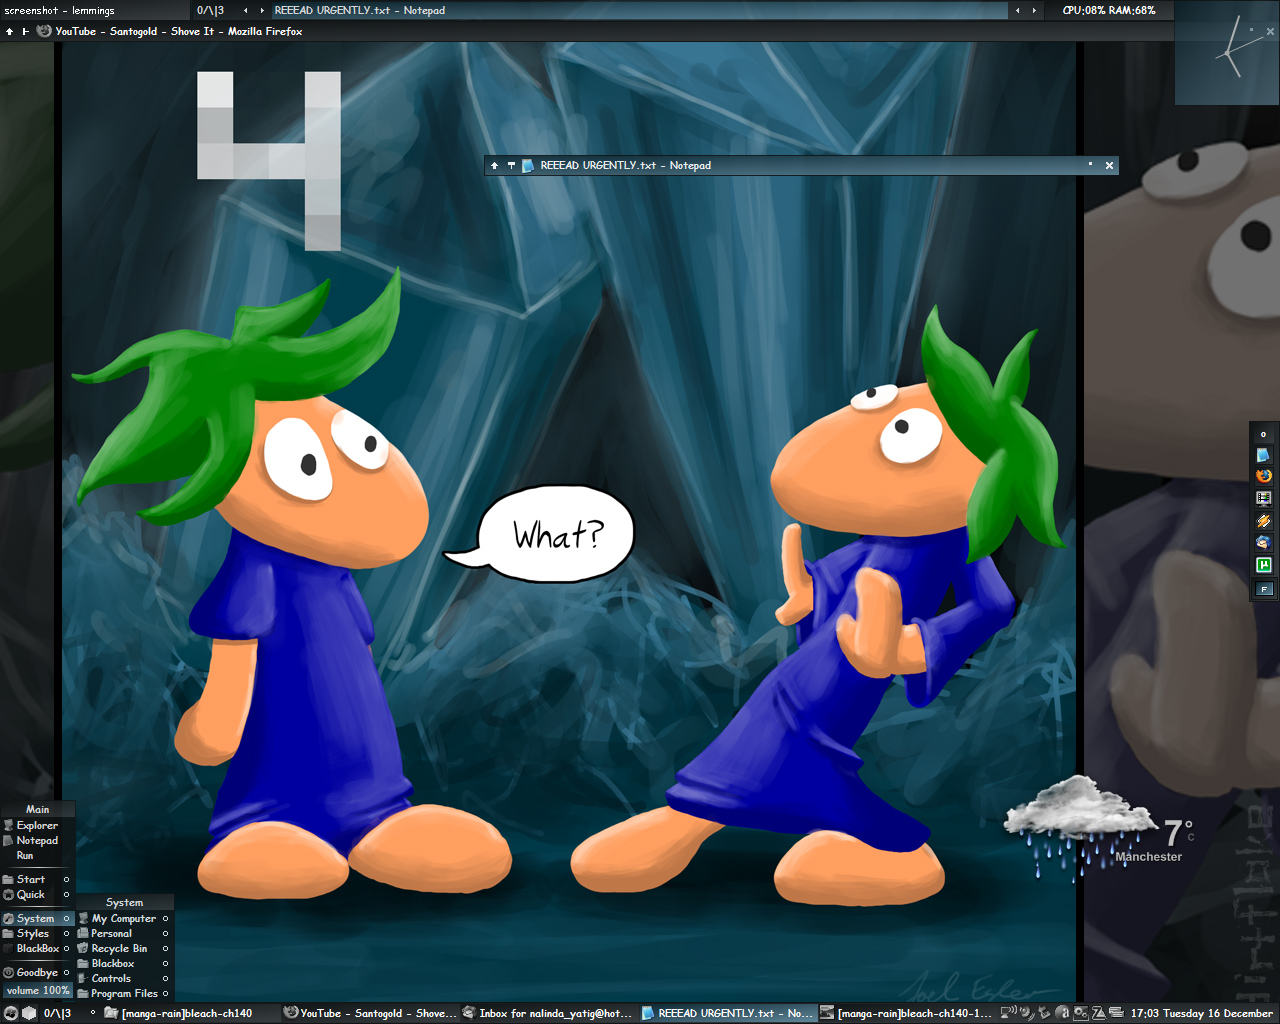Open Explorer from Main menu

(x=37, y=826)
